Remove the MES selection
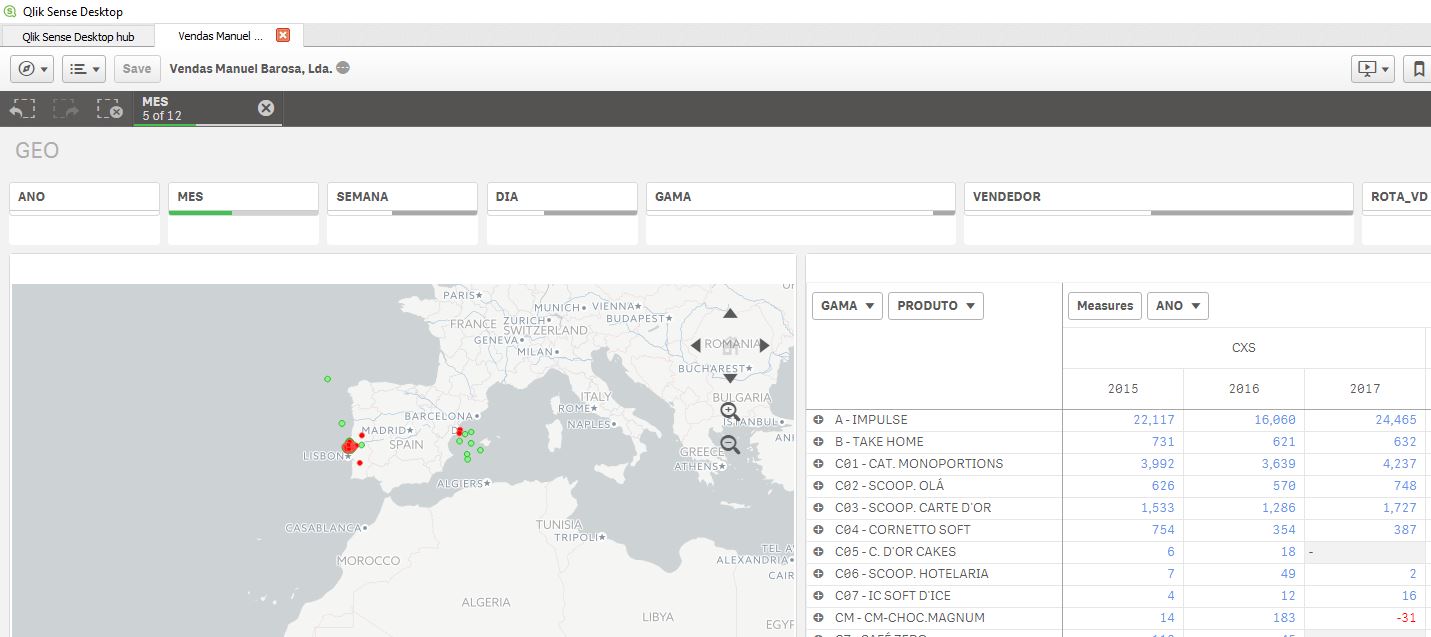Screen dimensions: 1431x637 266,108
